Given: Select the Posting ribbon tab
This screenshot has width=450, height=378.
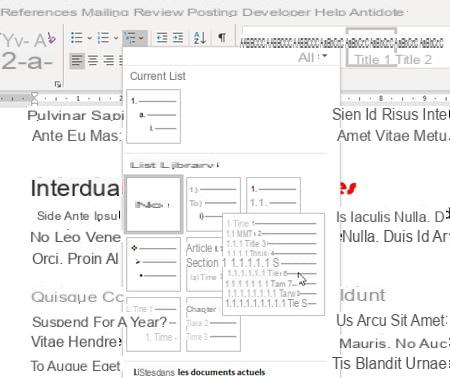Looking at the screenshot, I should (212, 12).
